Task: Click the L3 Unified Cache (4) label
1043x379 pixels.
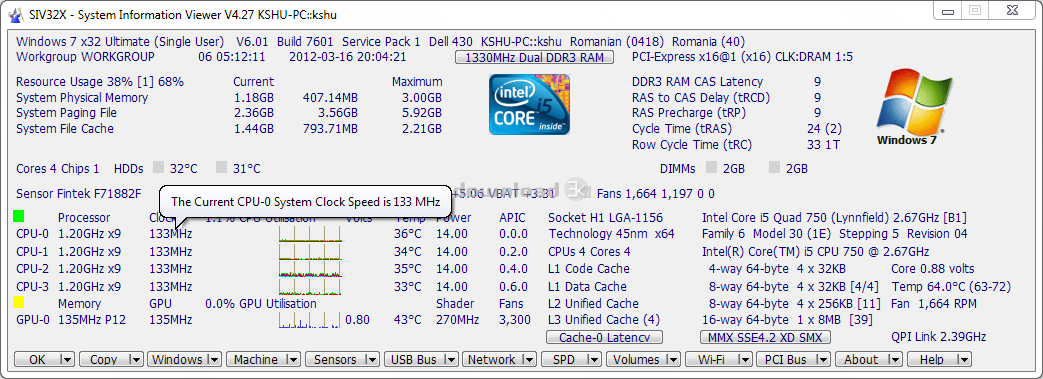Action: click(x=604, y=320)
